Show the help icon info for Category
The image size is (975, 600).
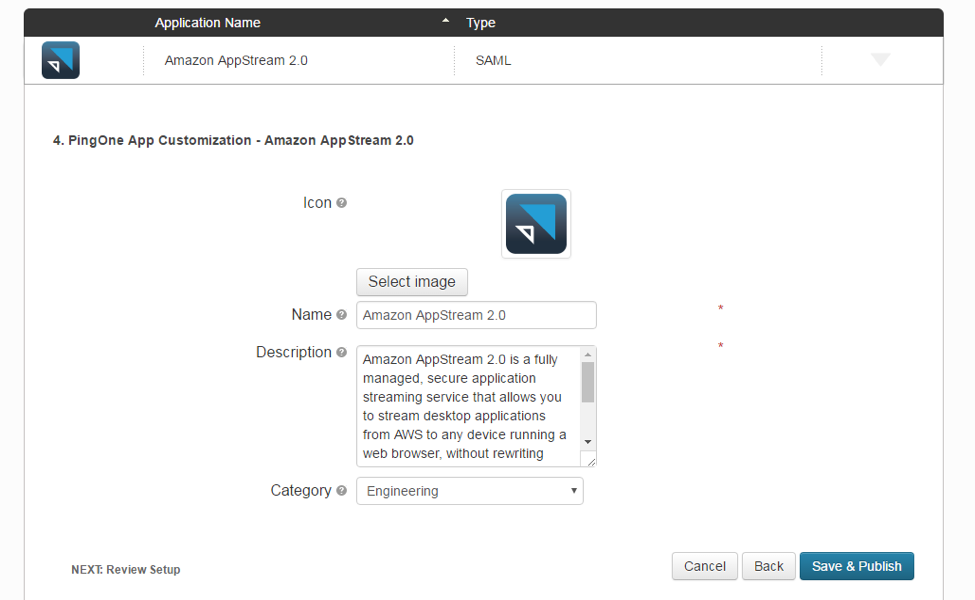[342, 491]
